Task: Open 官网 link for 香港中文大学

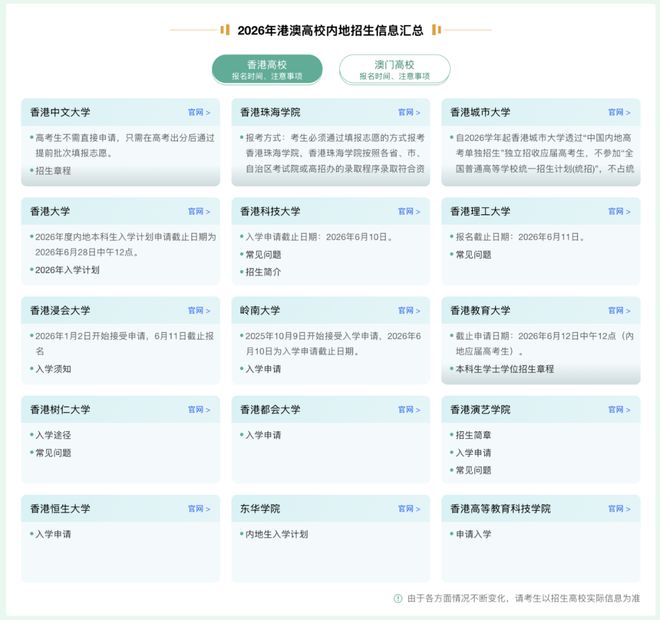Action: pos(199,113)
